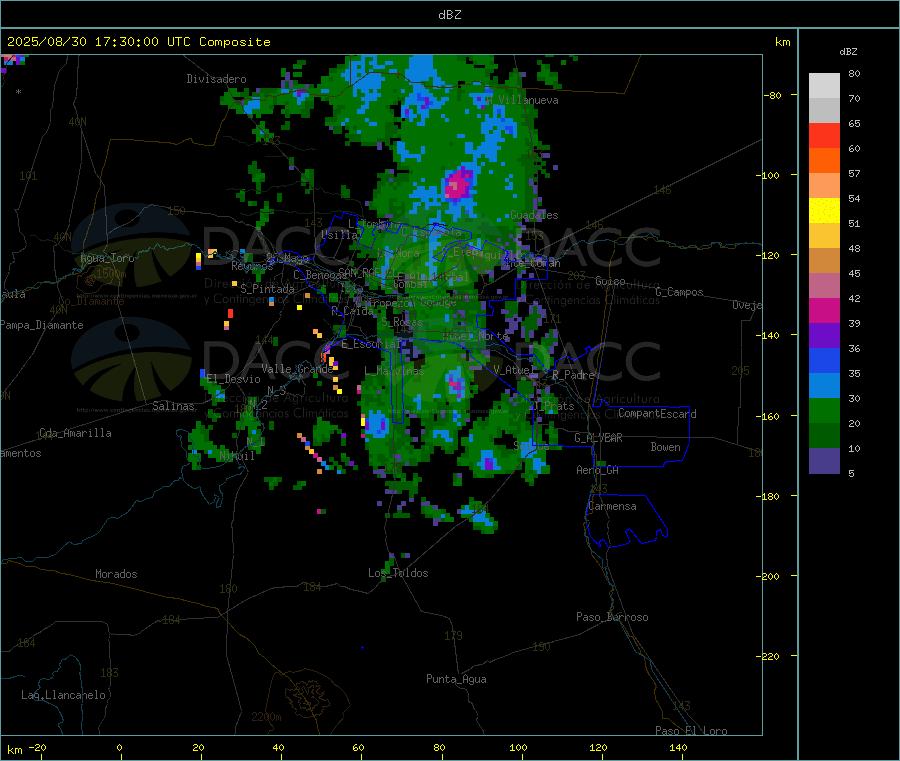
Task: Click the Salinas map label
Action: point(173,406)
